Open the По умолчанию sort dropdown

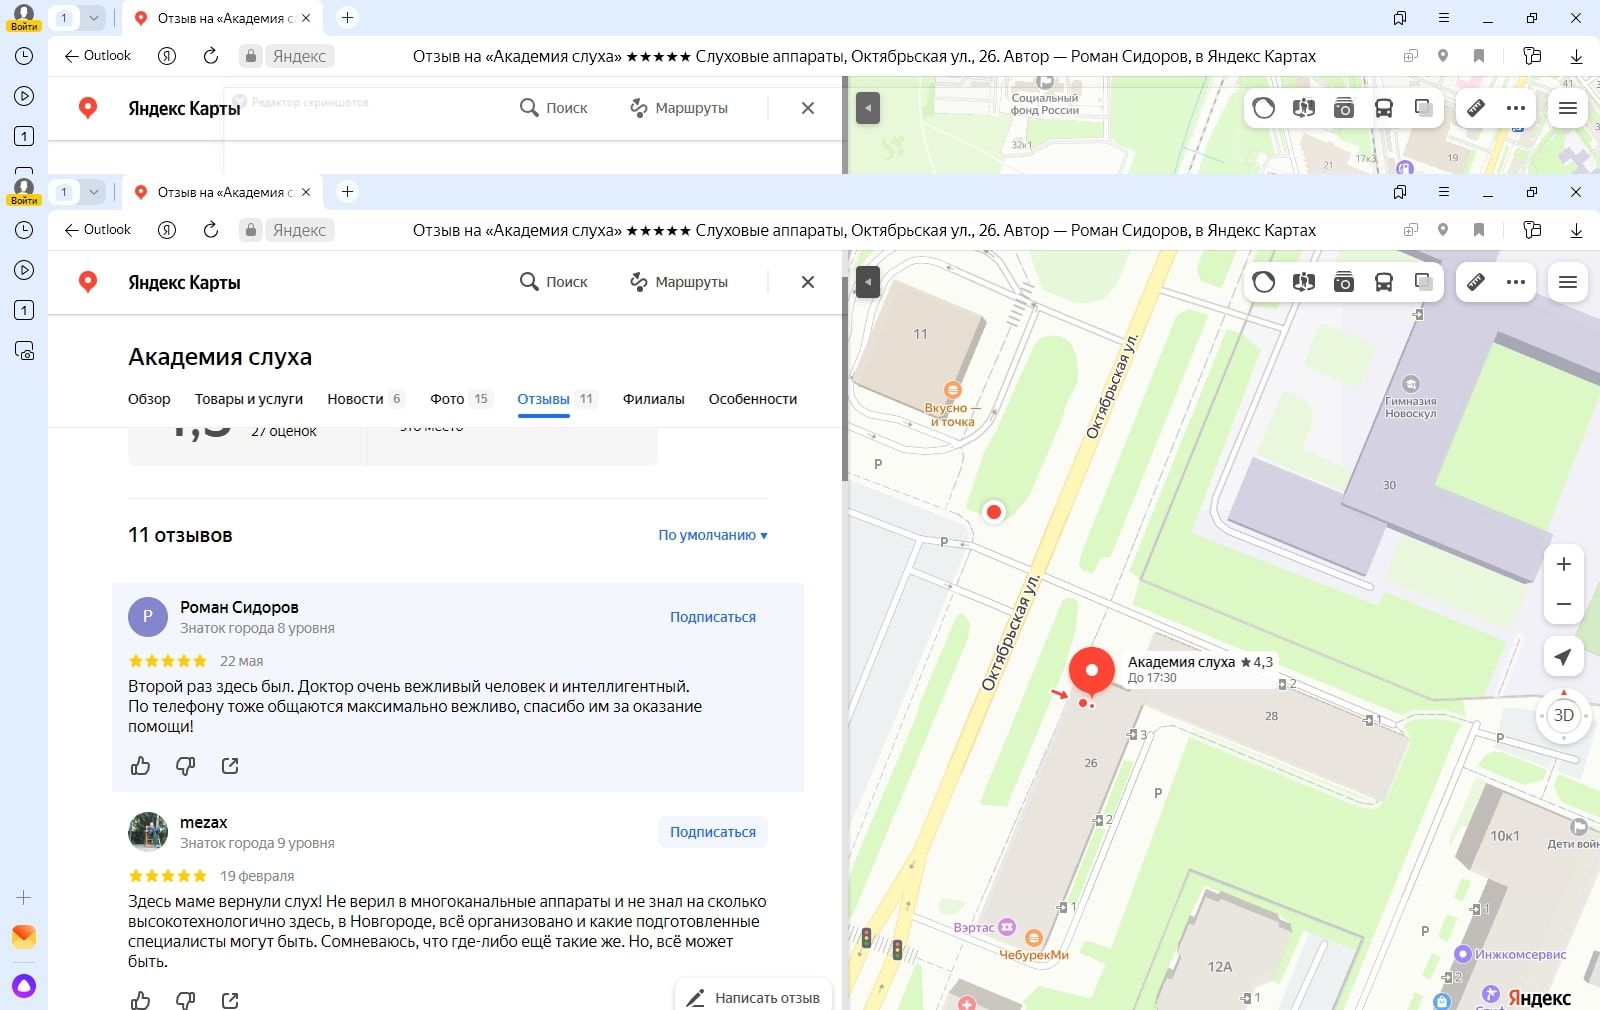point(712,535)
